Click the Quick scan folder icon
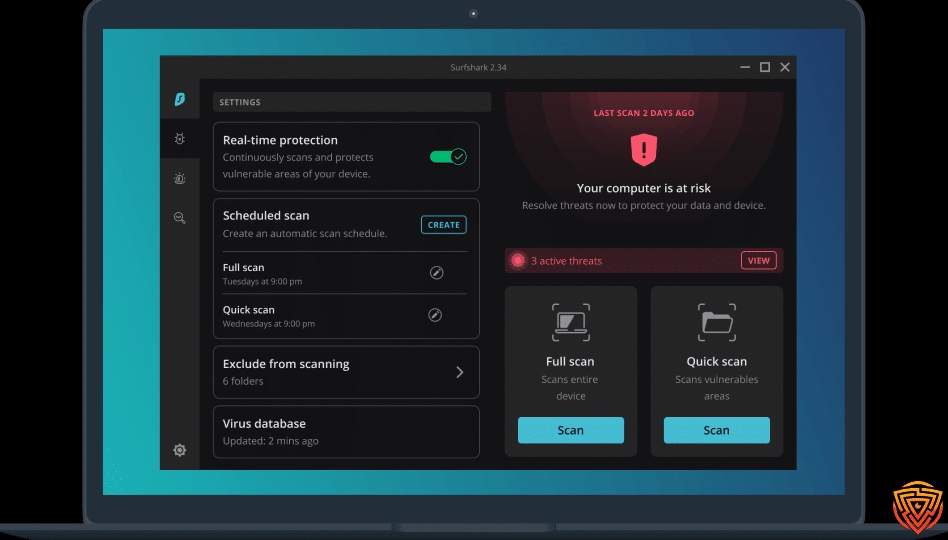This screenshot has height=540, width=948. click(716, 323)
